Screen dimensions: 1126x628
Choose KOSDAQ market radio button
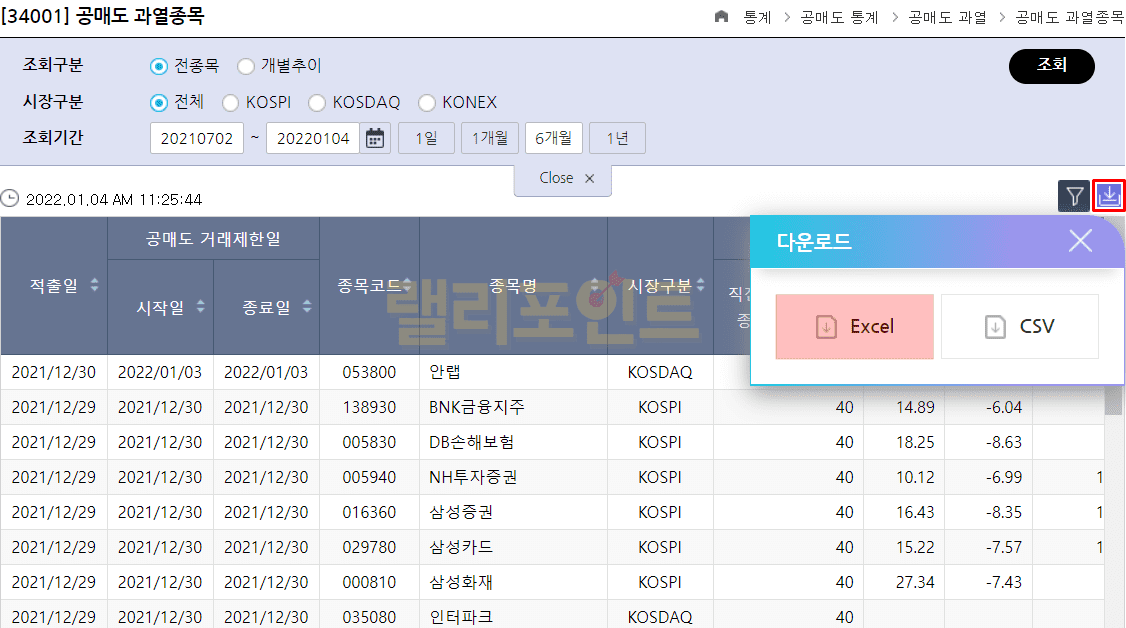tap(317, 102)
